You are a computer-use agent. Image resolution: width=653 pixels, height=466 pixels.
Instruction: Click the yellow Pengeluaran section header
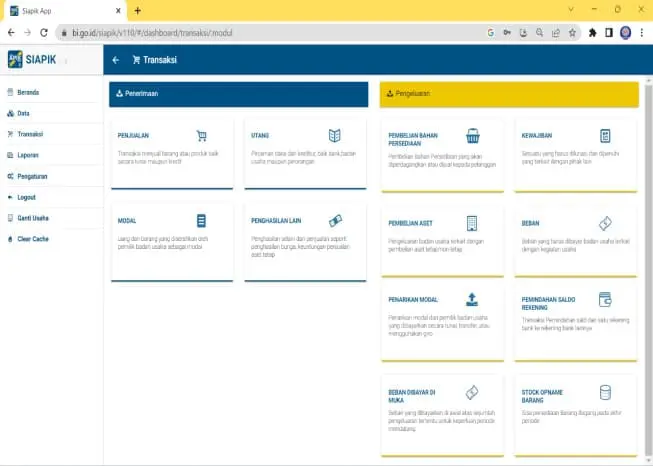click(509, 95)
